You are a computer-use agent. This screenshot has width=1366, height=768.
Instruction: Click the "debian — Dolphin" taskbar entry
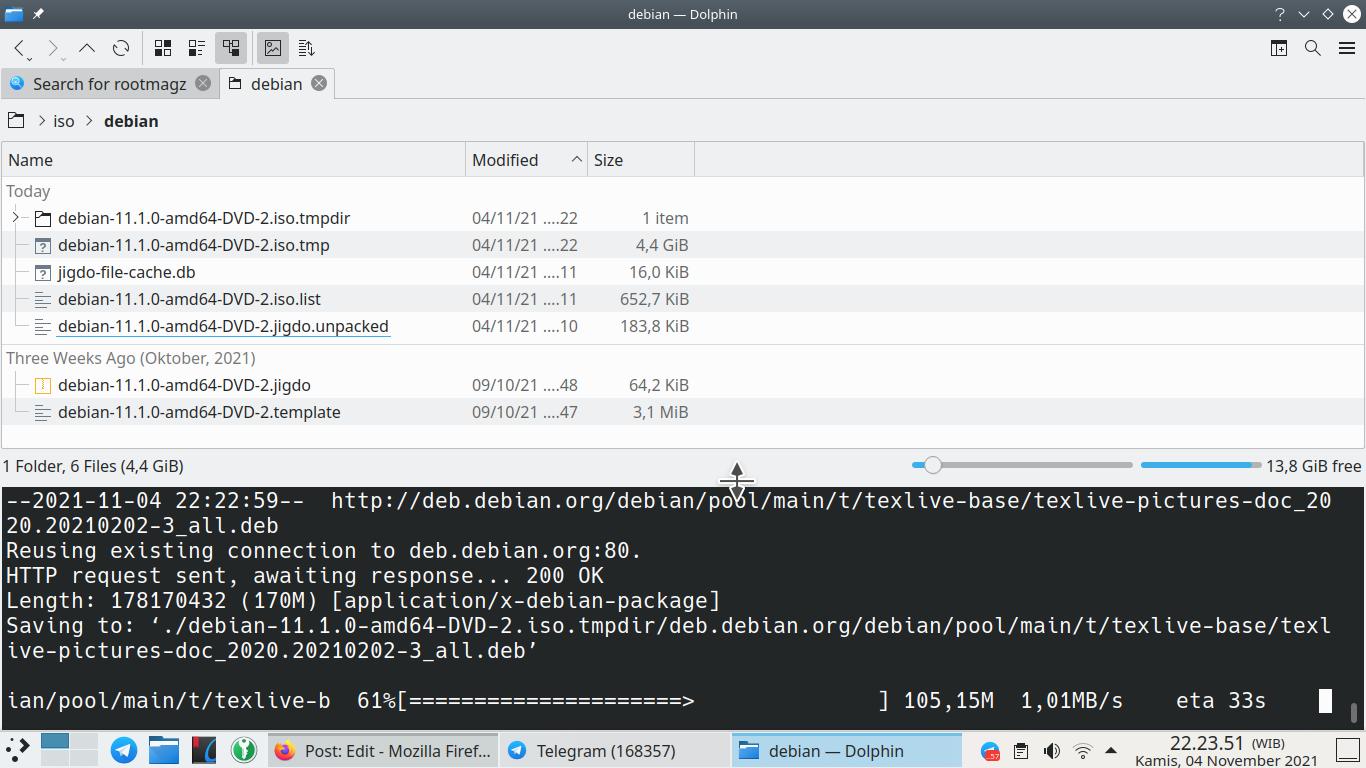point(846,751)
